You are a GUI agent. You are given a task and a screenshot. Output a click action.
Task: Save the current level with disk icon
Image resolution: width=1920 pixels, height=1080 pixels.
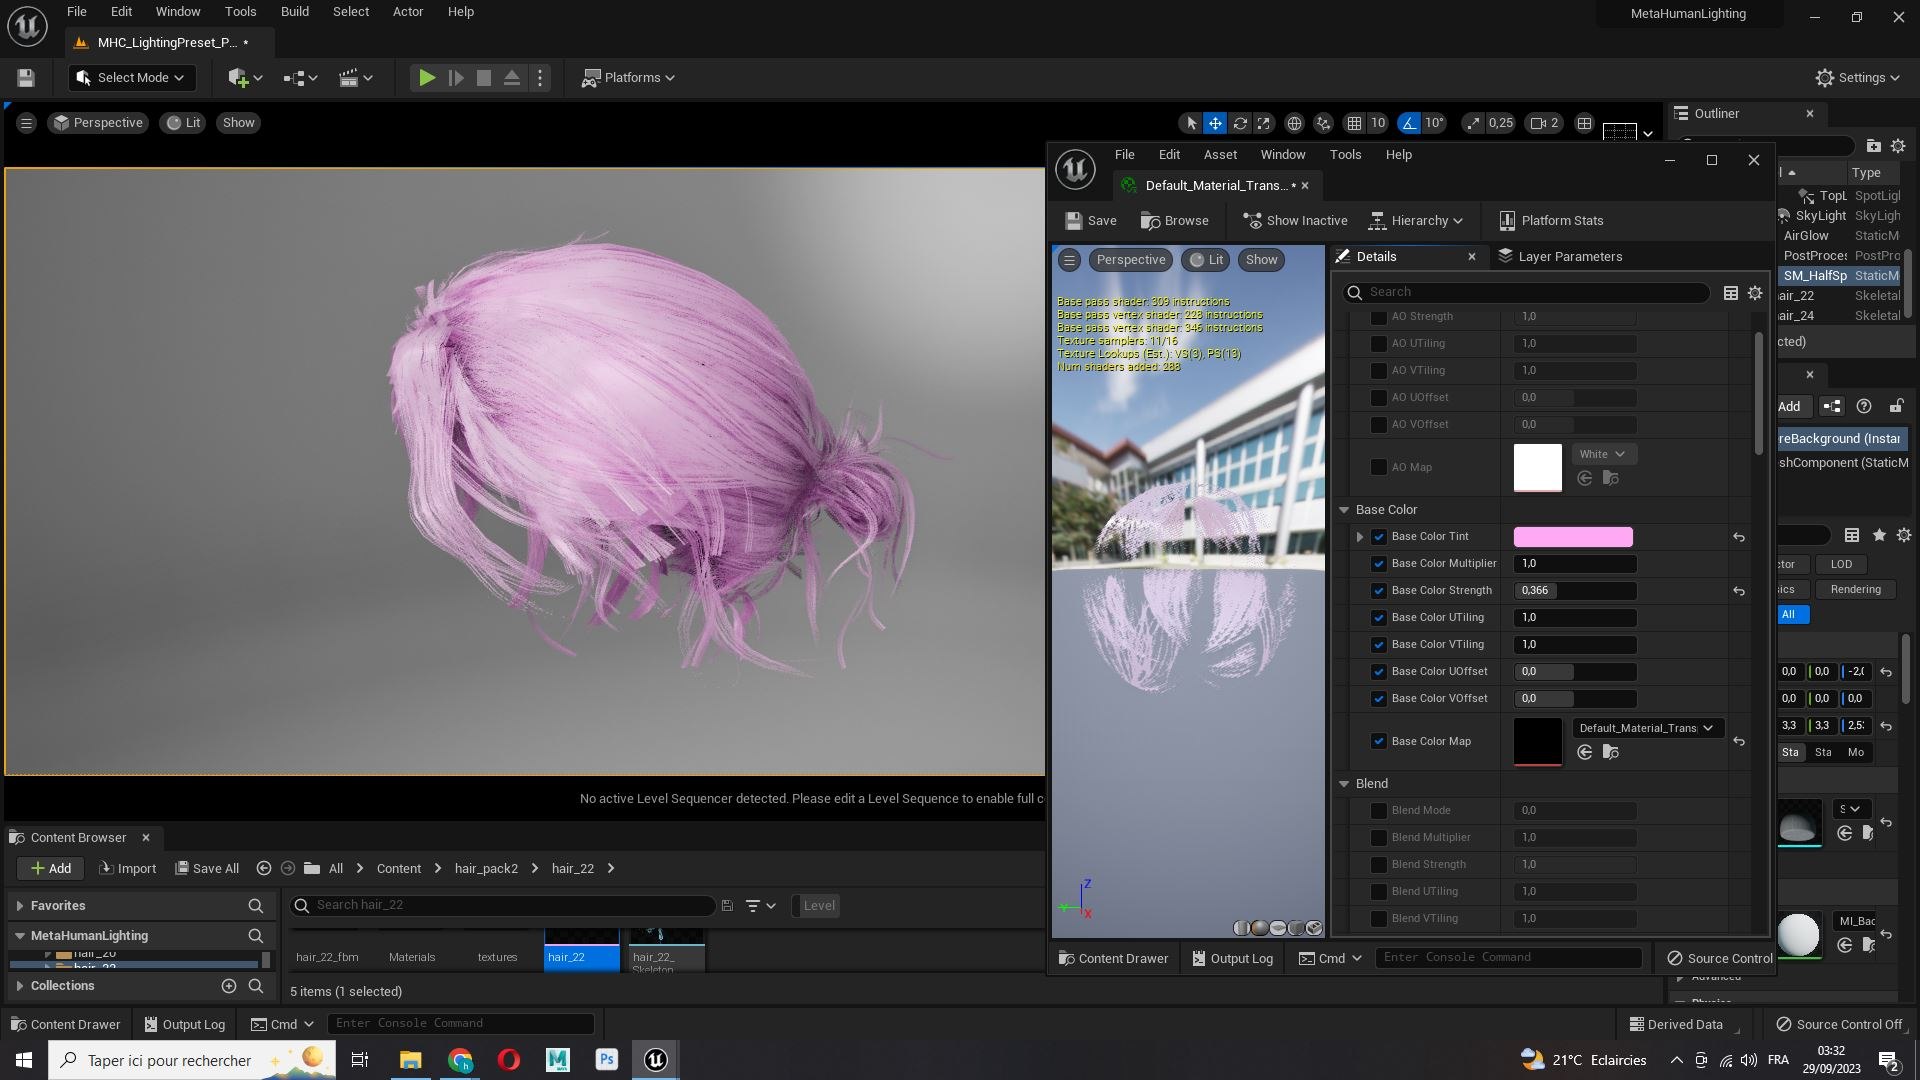26,78
